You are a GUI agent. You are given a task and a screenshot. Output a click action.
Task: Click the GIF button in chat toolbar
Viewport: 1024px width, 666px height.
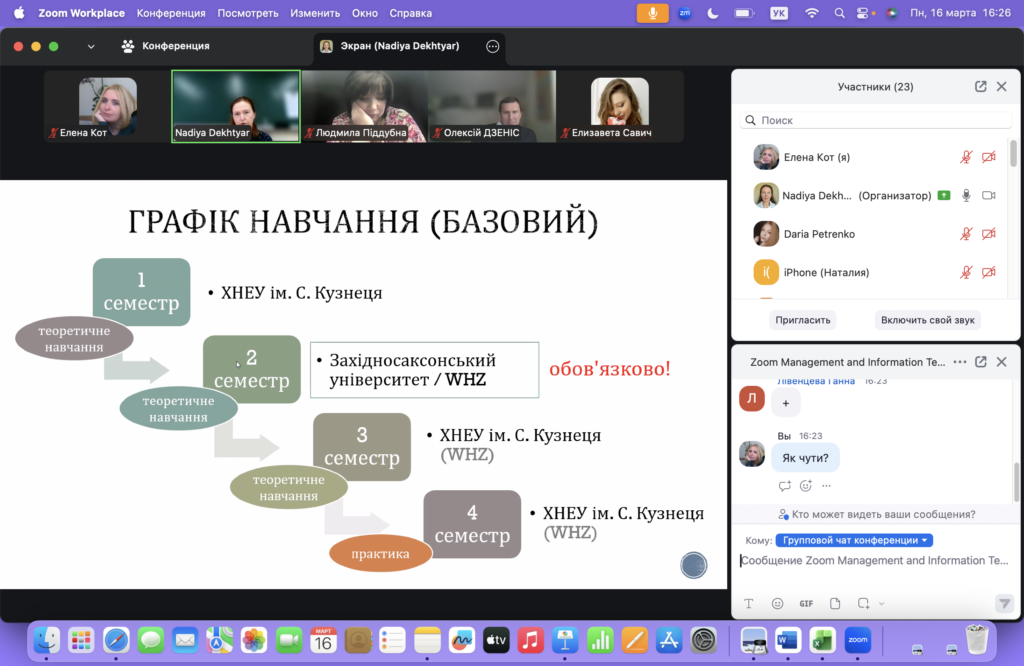(x=806, y=604)
